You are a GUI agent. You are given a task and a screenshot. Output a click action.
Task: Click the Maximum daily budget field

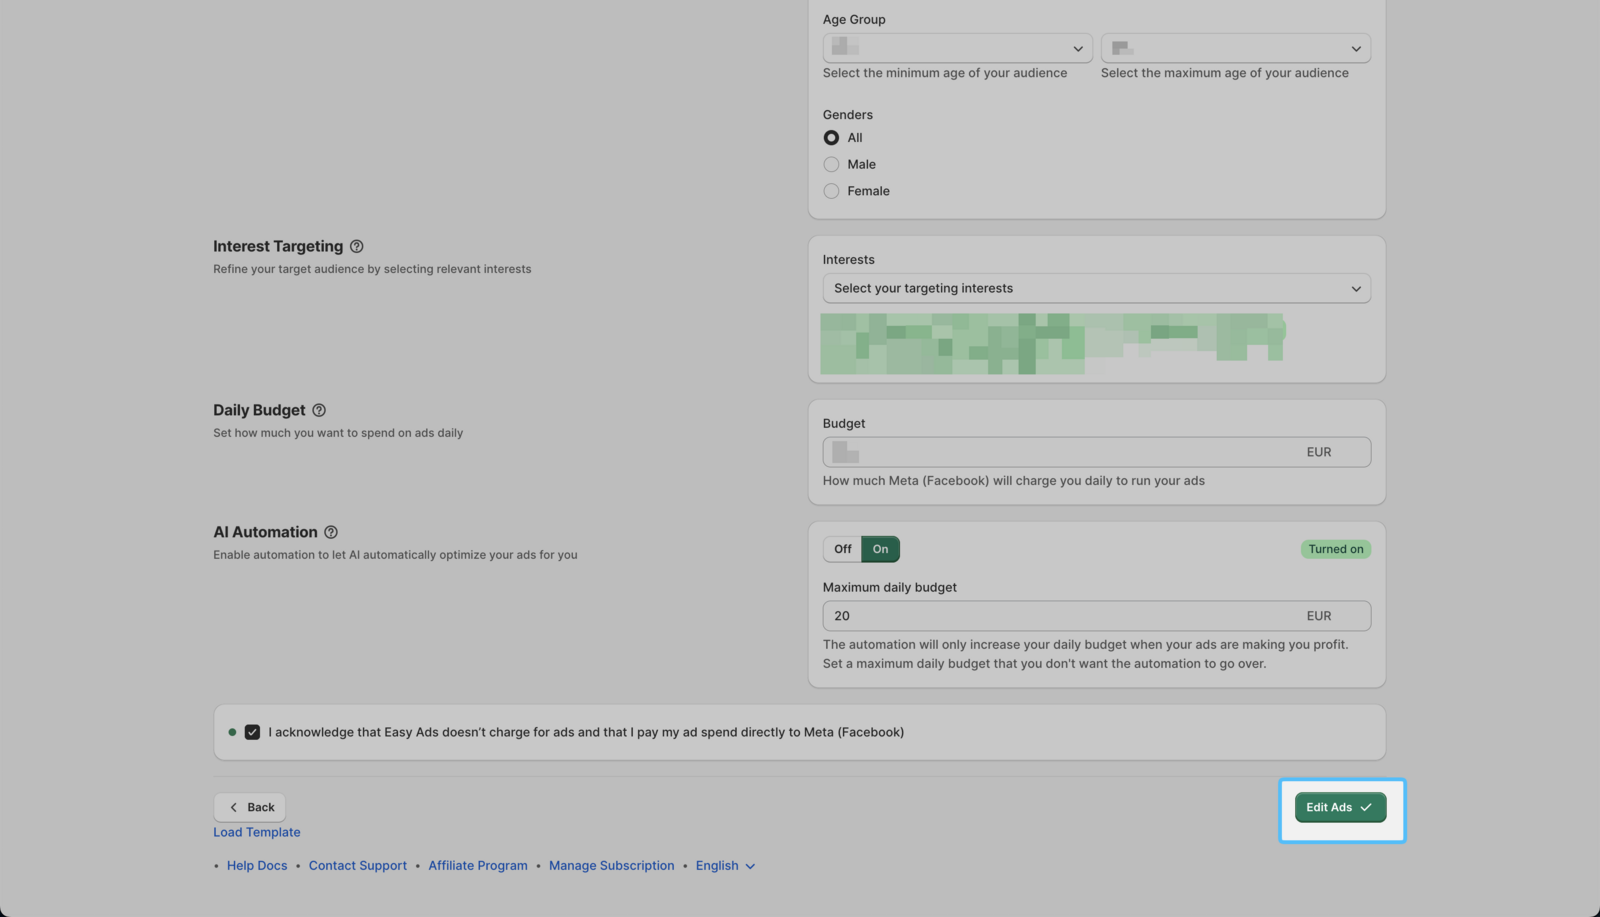tap(1060, 617)
